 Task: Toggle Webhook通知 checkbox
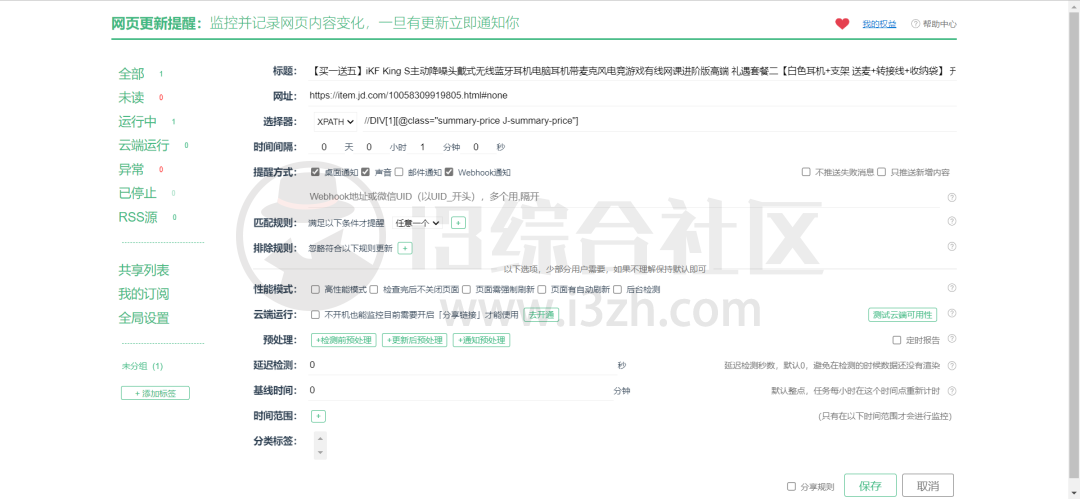tap(449, 172)
